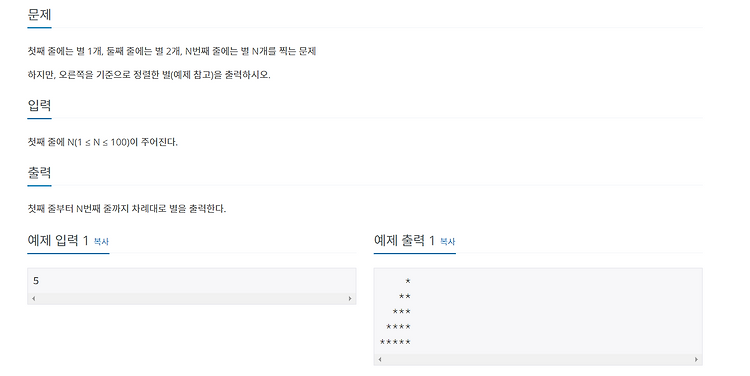This screenshot has width=750, height=376.
Task: Copy sample output via 복사 link beside 예제 출력 1
Action: [447, 242]
